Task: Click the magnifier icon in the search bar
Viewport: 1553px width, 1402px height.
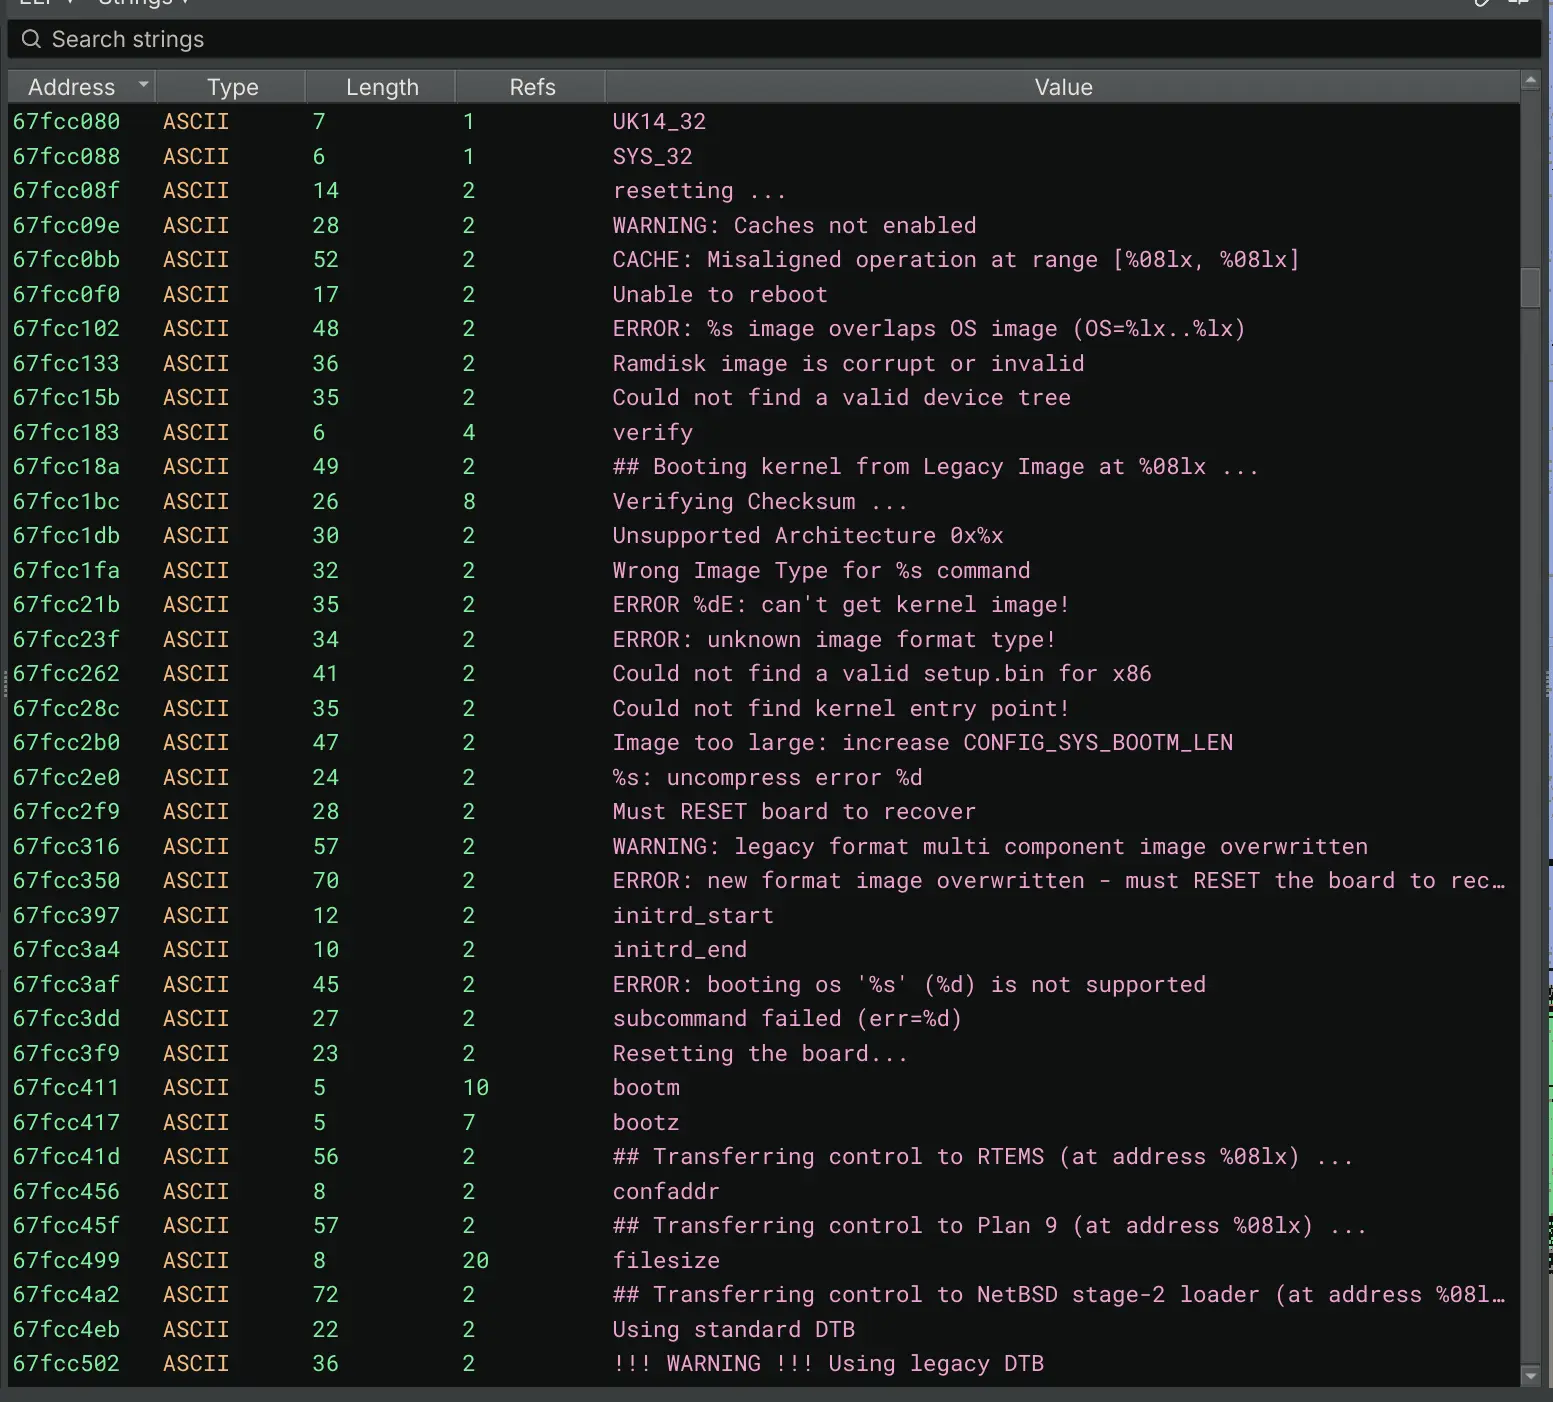Action: 31,39
